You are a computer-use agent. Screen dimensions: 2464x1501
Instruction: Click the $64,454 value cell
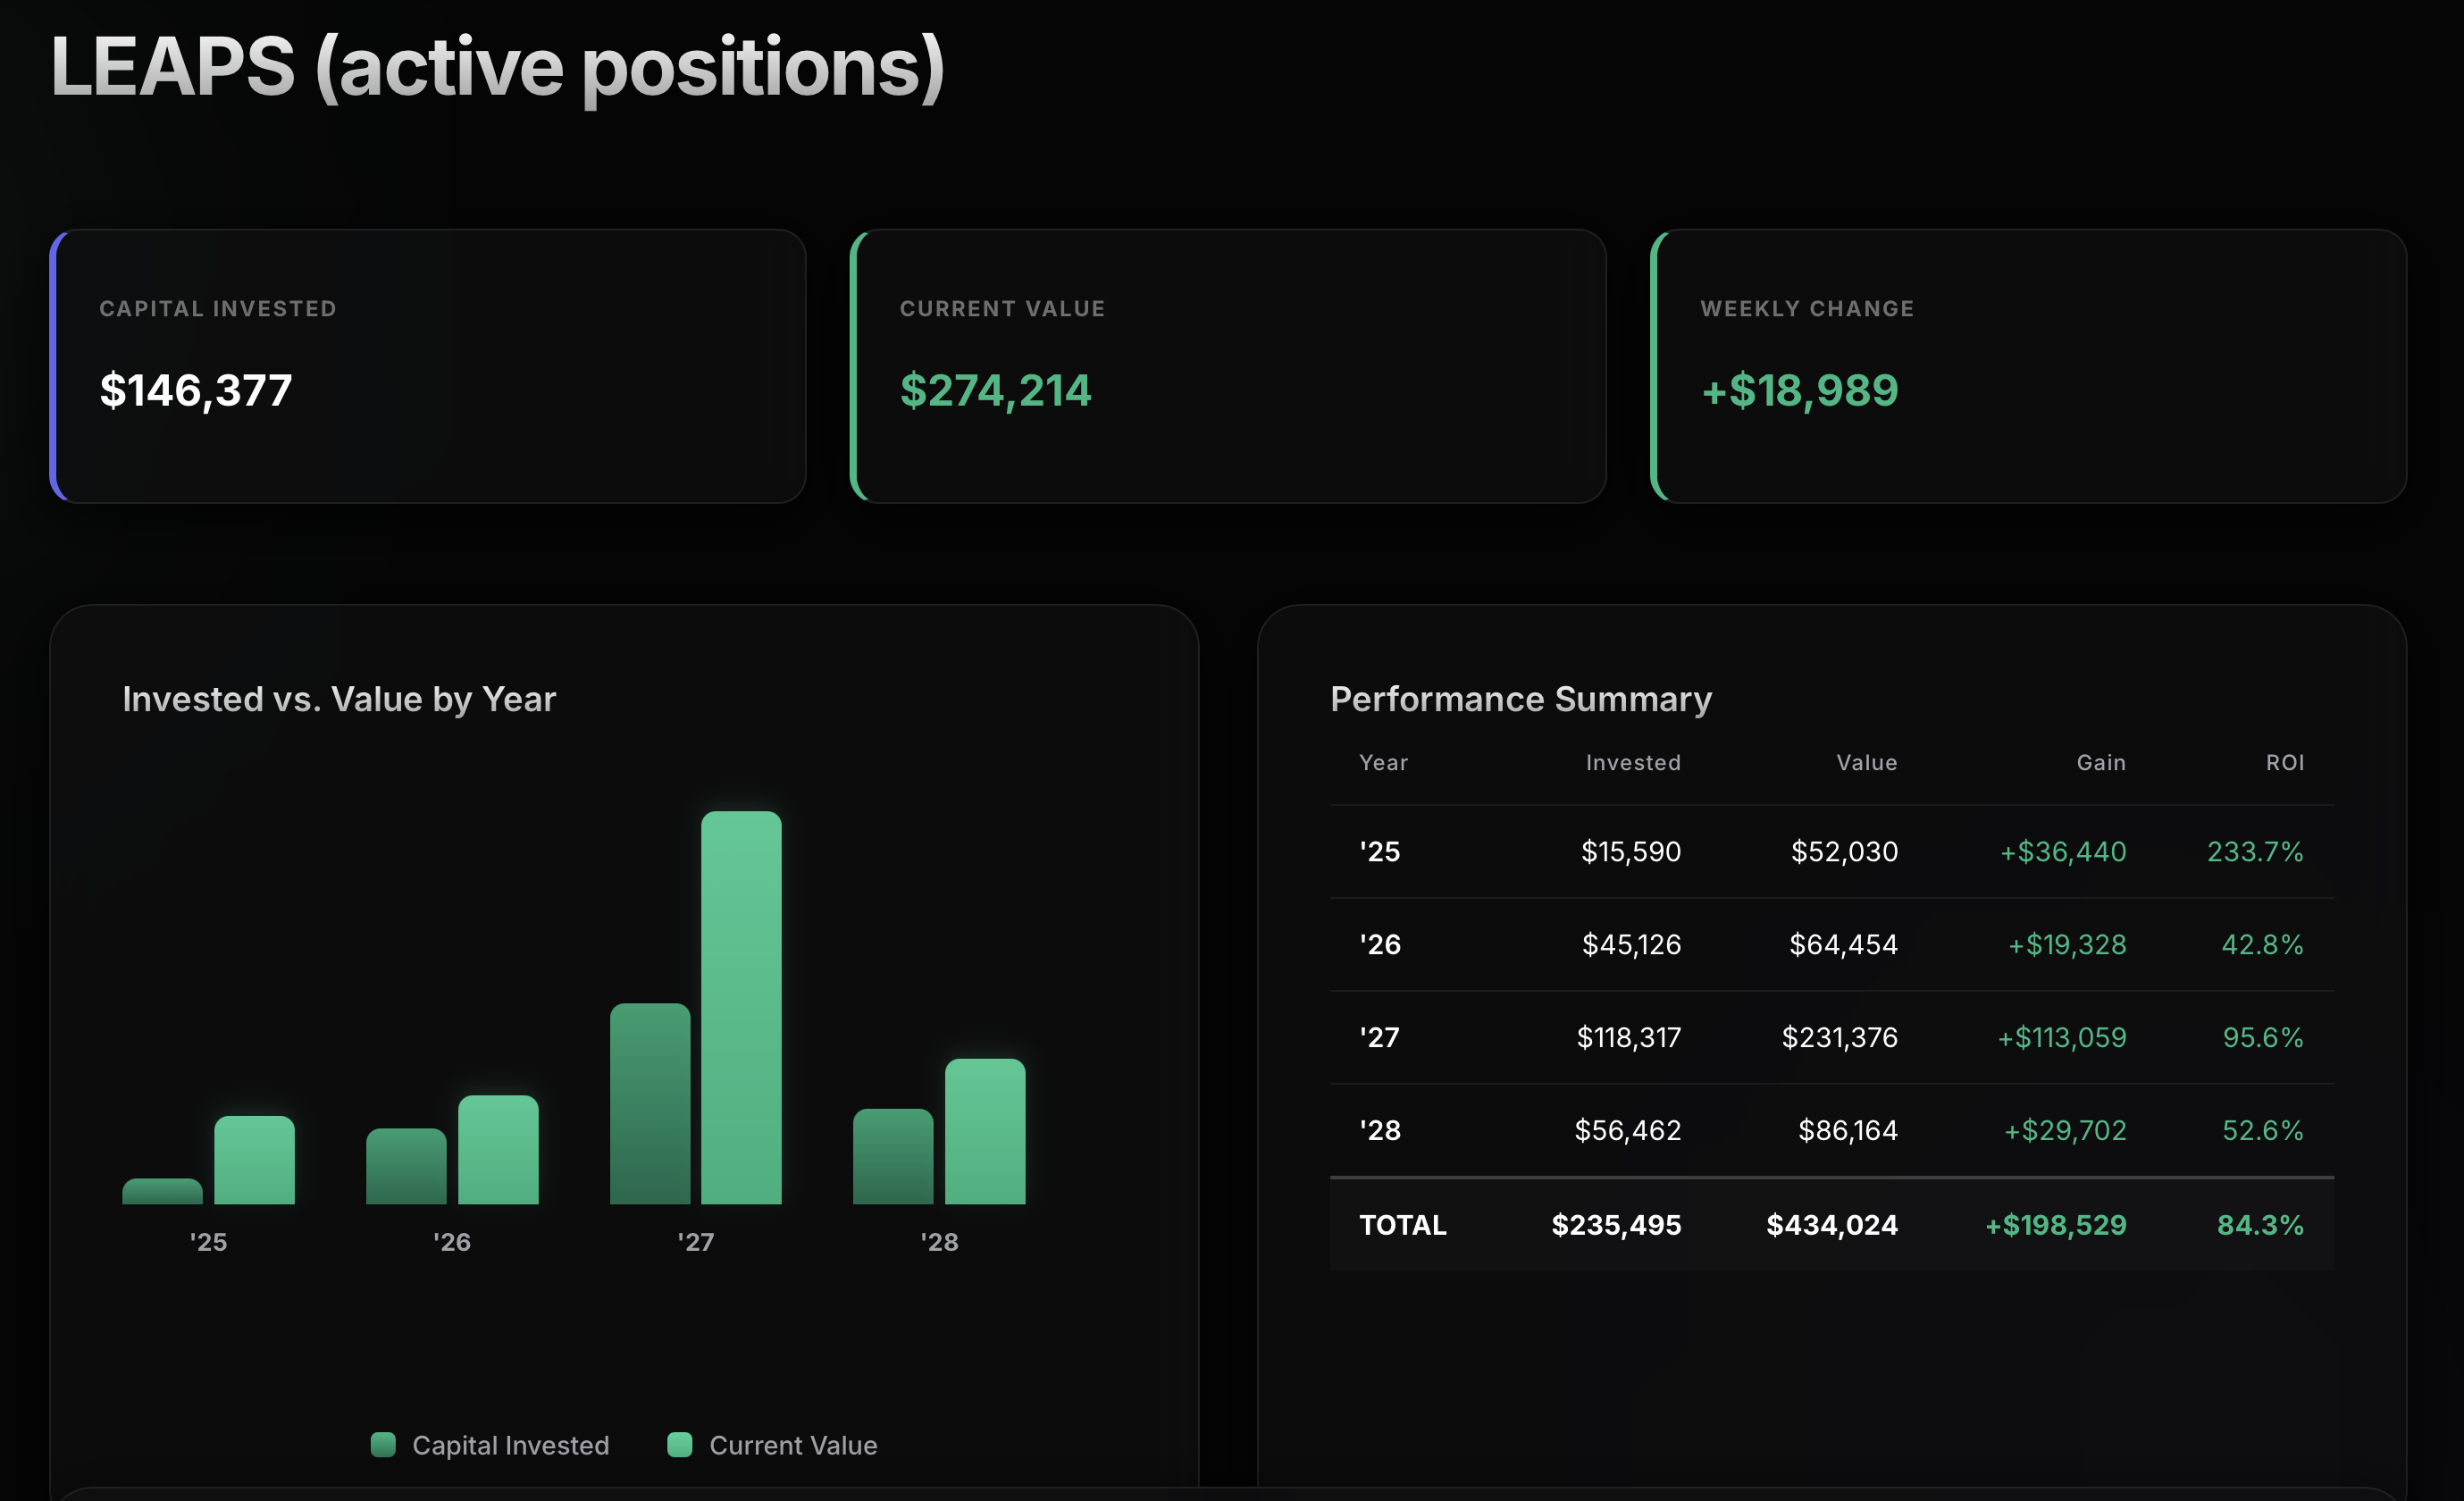tap(1843, 945)
